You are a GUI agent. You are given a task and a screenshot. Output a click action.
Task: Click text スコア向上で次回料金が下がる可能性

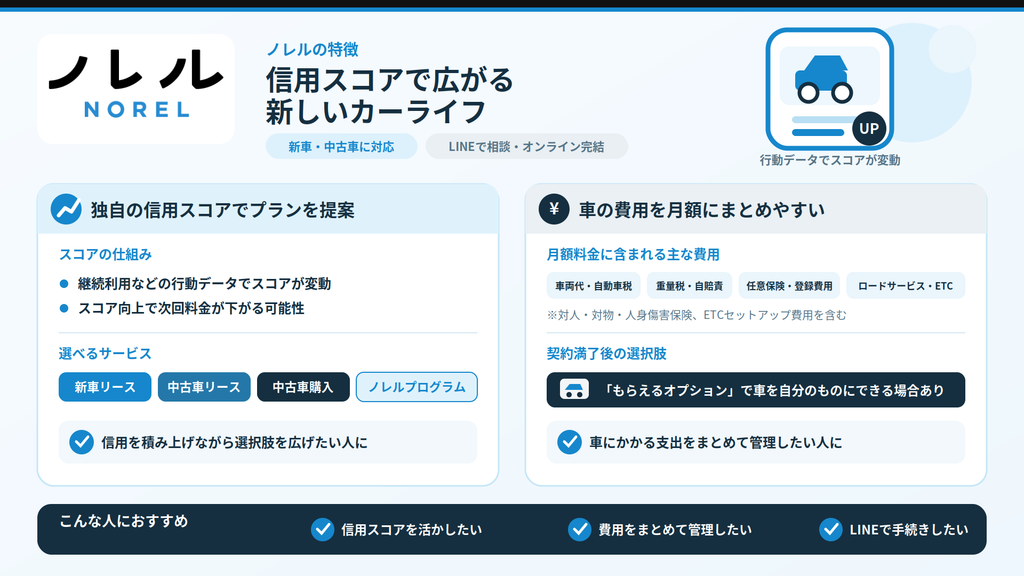[191, 308]
